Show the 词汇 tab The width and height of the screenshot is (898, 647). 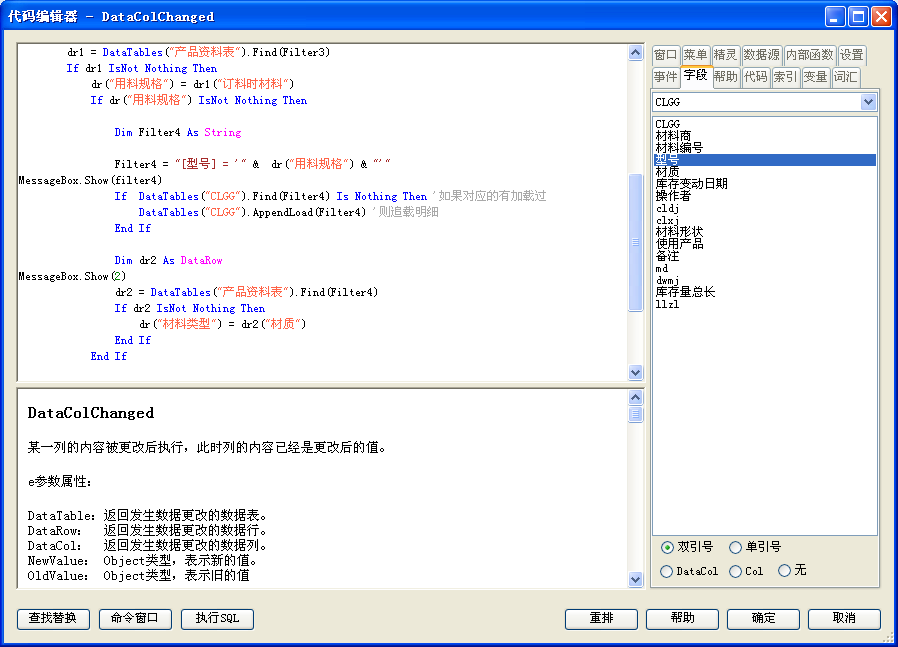[845, 77]
